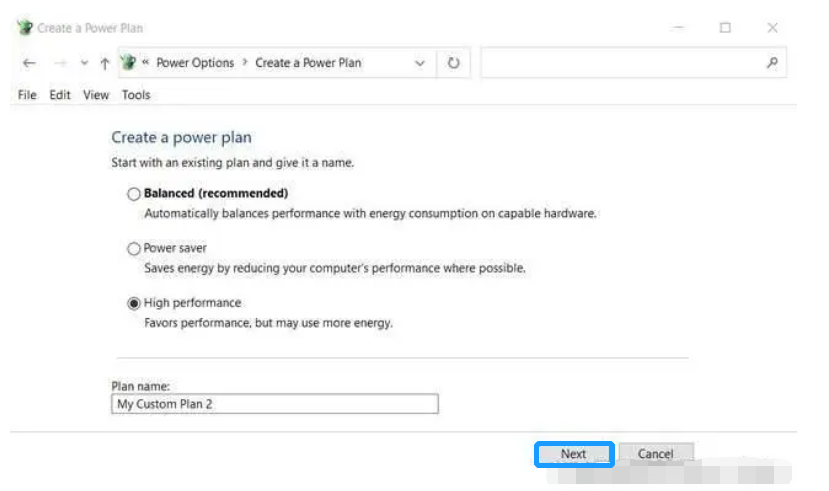Image resolution: width=829 pixels, height=491 pixels.
Task: Open the File menu
Action: click(27, 95)
